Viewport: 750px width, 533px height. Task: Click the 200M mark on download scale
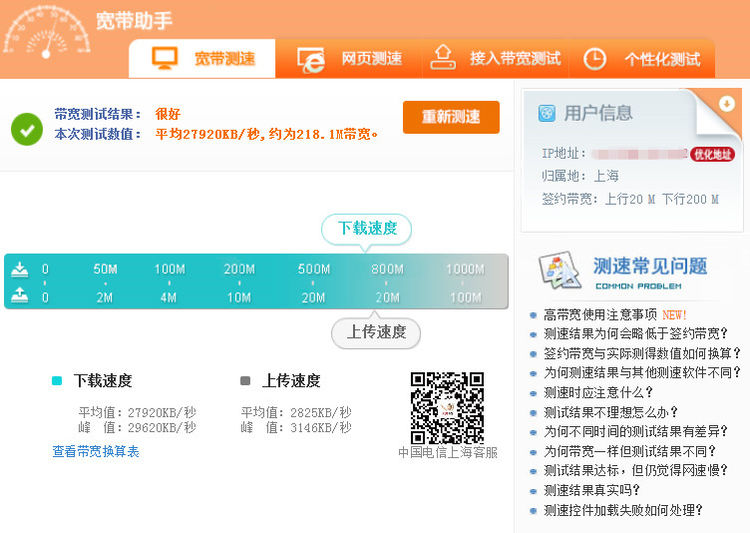coord(239,269)
